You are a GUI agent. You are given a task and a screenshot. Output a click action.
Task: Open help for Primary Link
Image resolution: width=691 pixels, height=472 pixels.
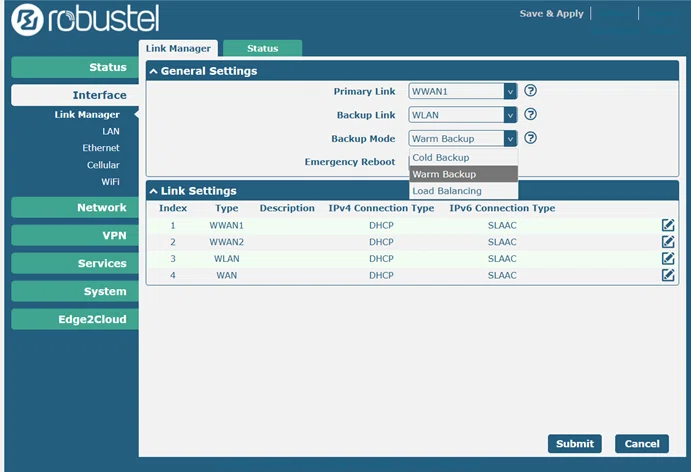click(x=531, y=91)
